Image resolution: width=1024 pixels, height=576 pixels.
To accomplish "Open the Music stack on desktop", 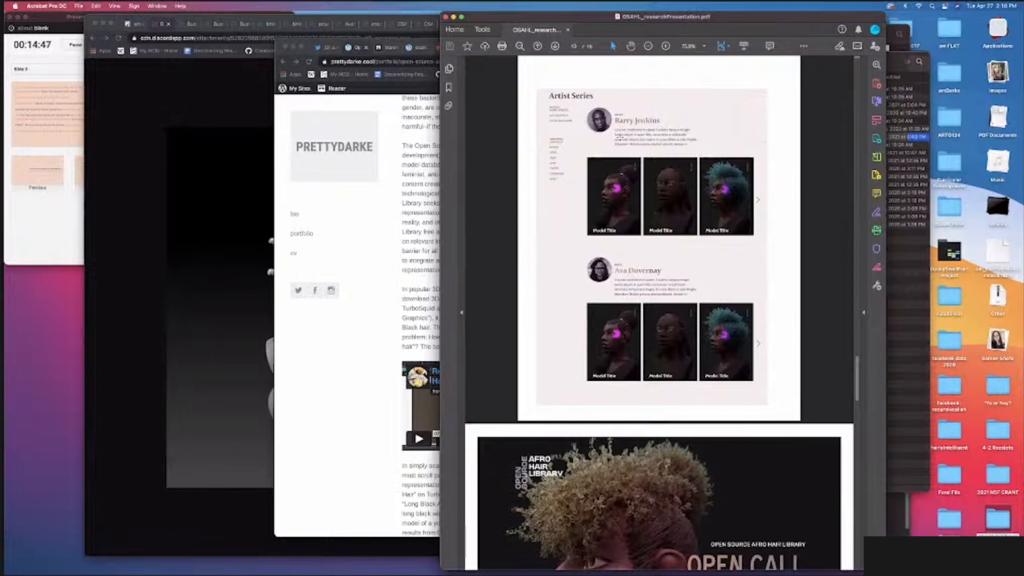I will pos(997,166).
